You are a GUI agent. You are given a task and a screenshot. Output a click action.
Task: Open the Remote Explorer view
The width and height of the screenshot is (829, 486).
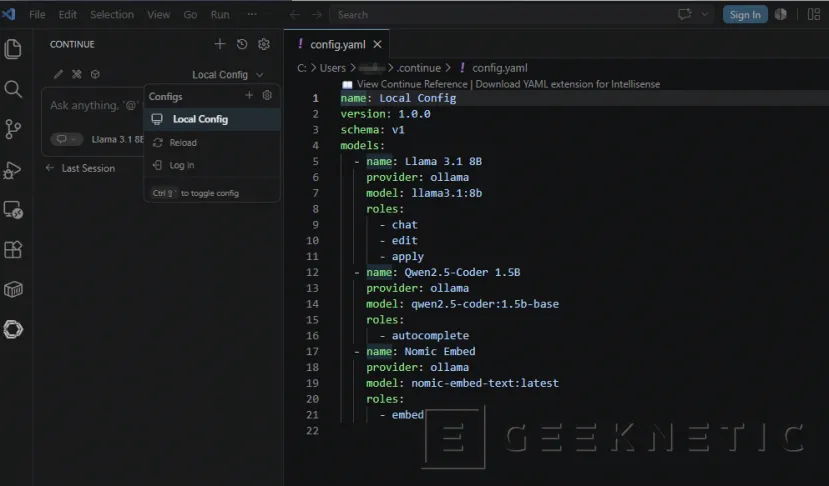pos(13,210)
